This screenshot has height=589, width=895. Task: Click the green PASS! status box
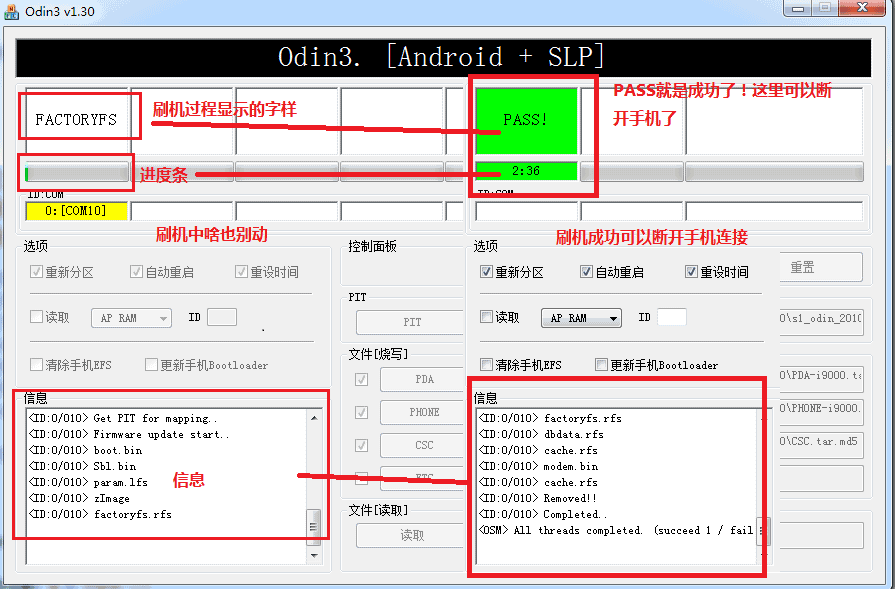coord(526,120)
